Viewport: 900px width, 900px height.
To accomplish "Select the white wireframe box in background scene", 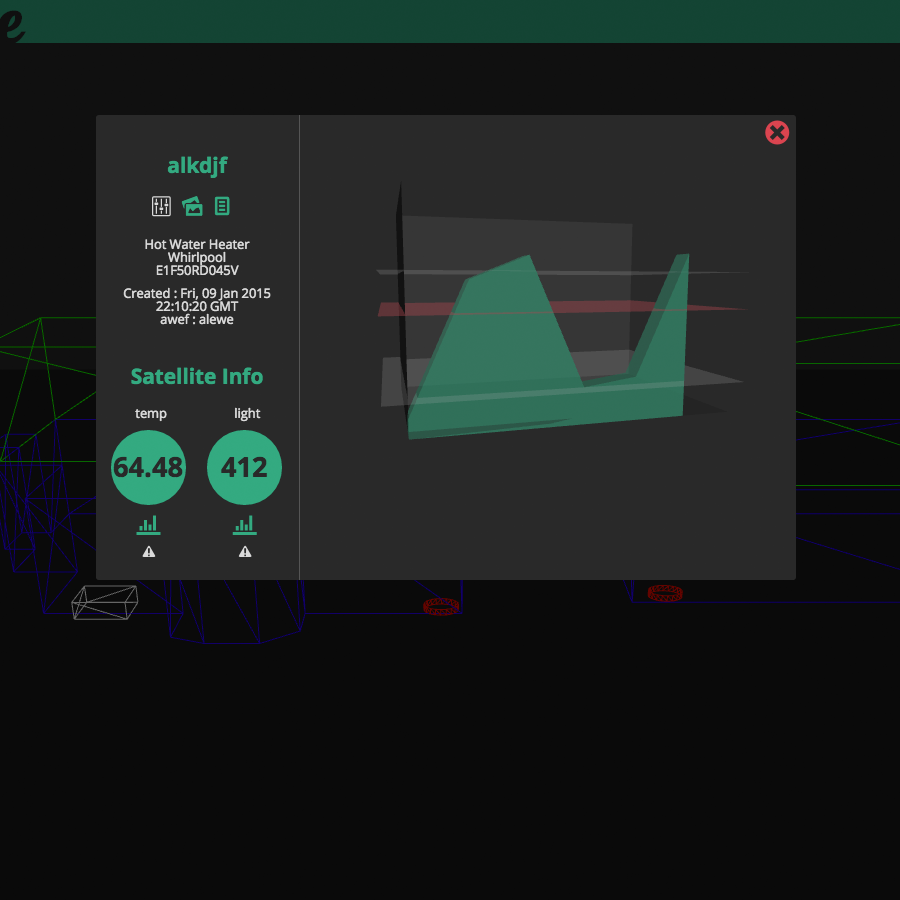I will pos(104,602).
